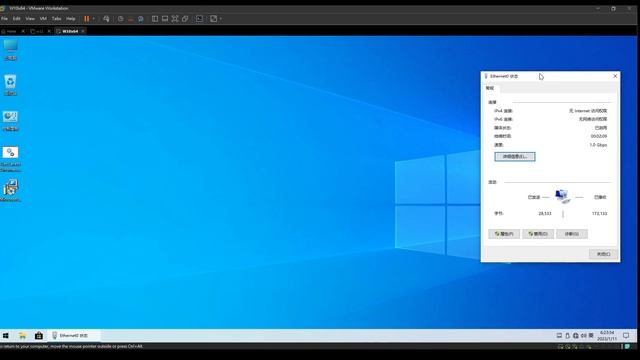This screenshot has width=640, height=360.
Task: Open the snapshot manager icon
Action: point(141,19)
